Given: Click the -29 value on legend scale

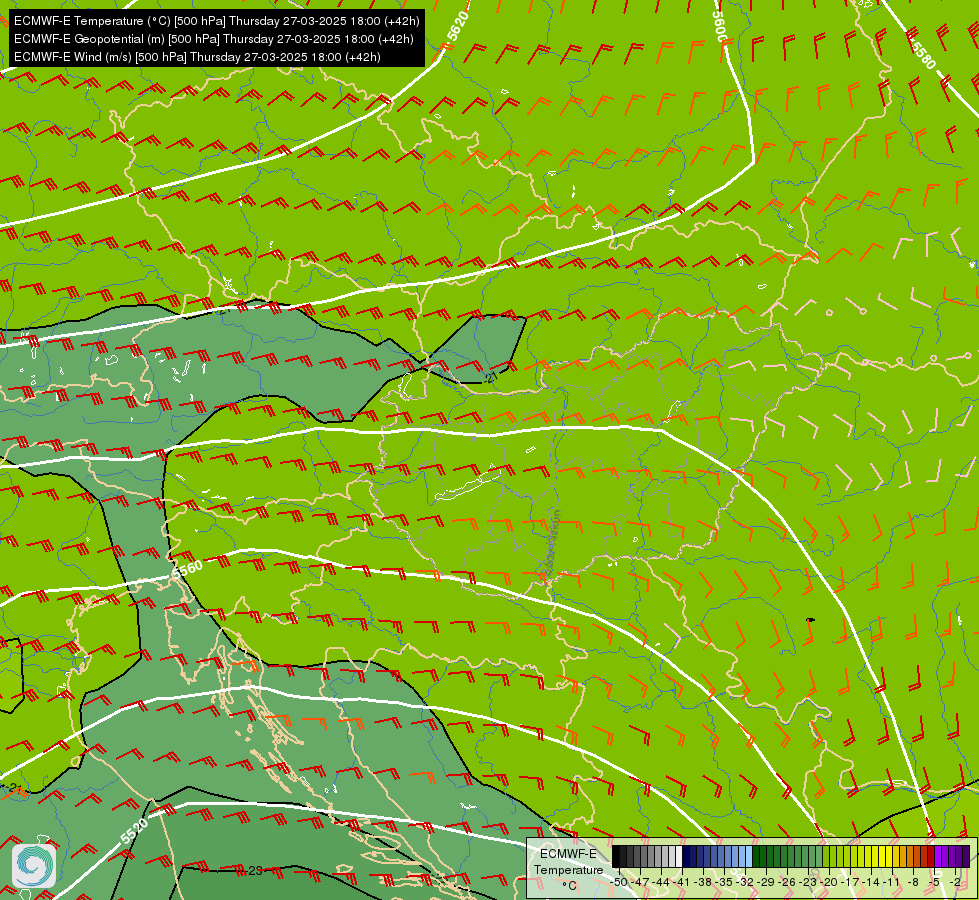Looking at the screenshot, I should tap(767, 882).
